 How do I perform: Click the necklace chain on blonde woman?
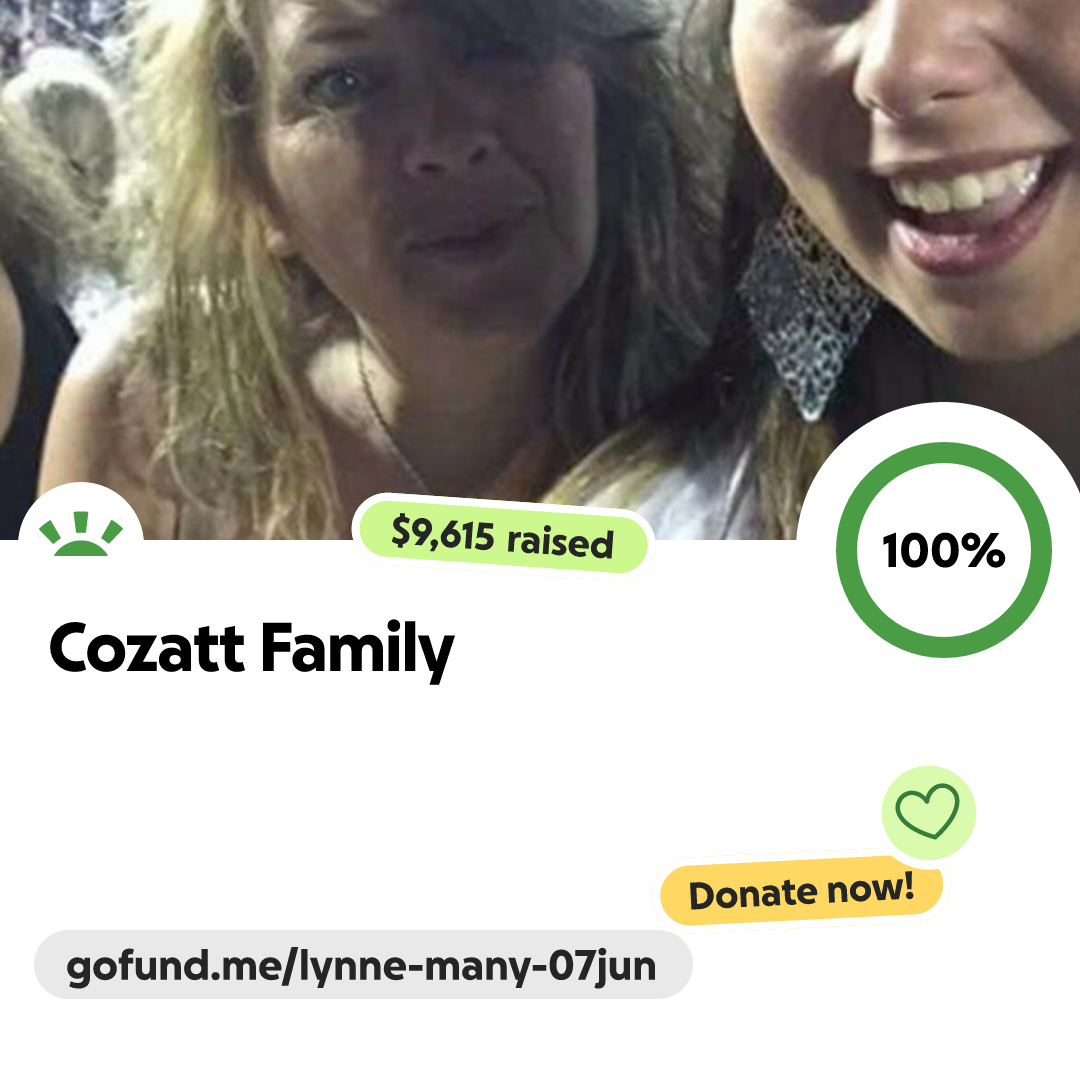coord(391,413)
